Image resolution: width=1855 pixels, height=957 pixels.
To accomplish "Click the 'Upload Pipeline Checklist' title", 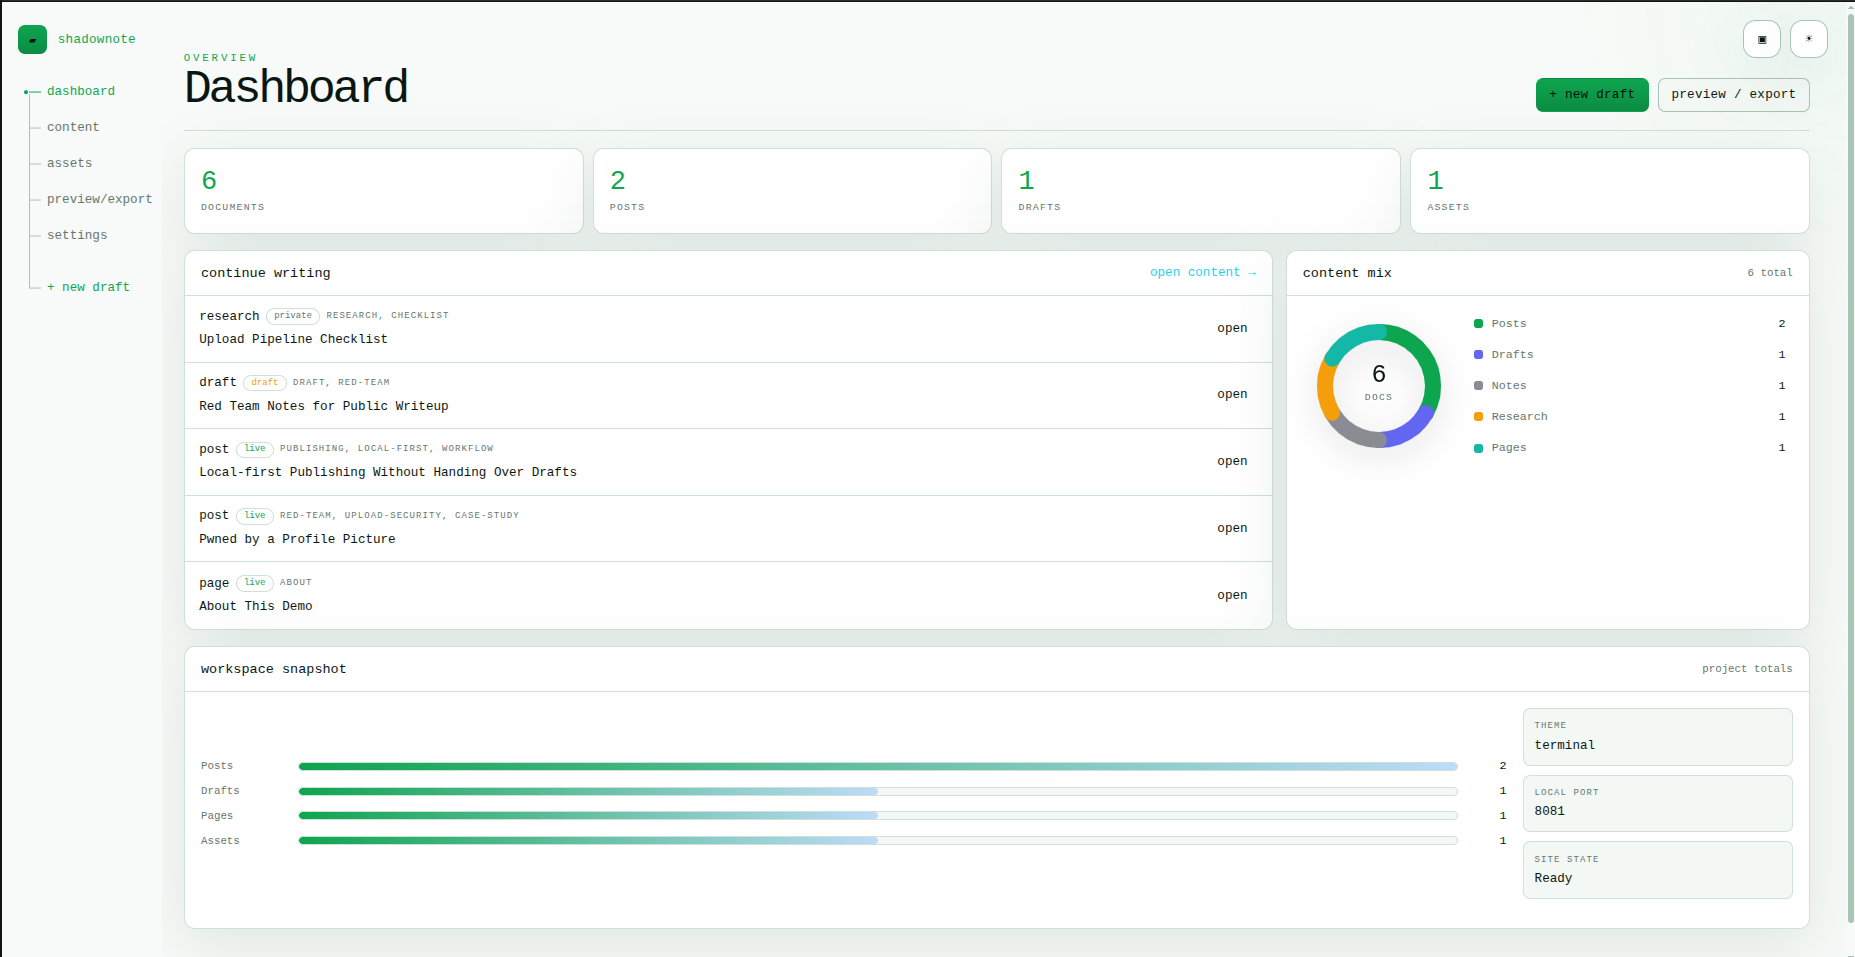I will [293, 339].
